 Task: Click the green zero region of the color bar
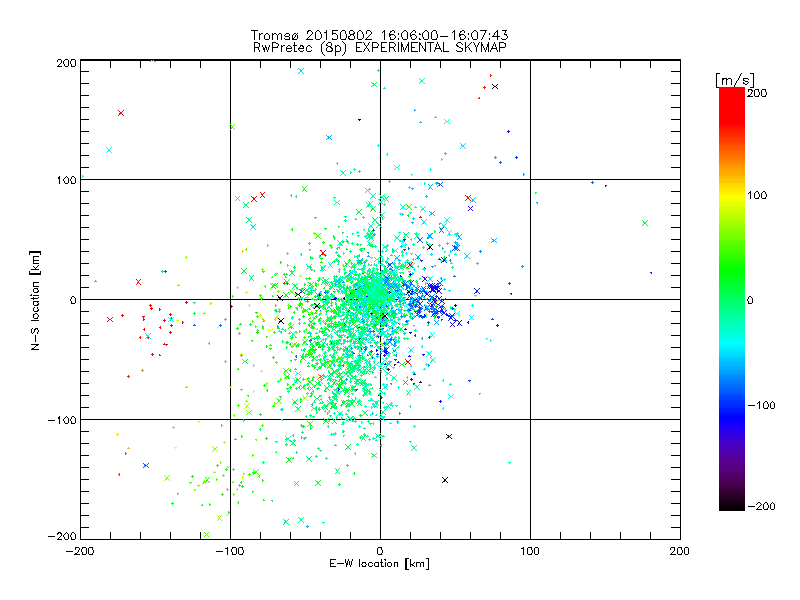coord(732,299)
